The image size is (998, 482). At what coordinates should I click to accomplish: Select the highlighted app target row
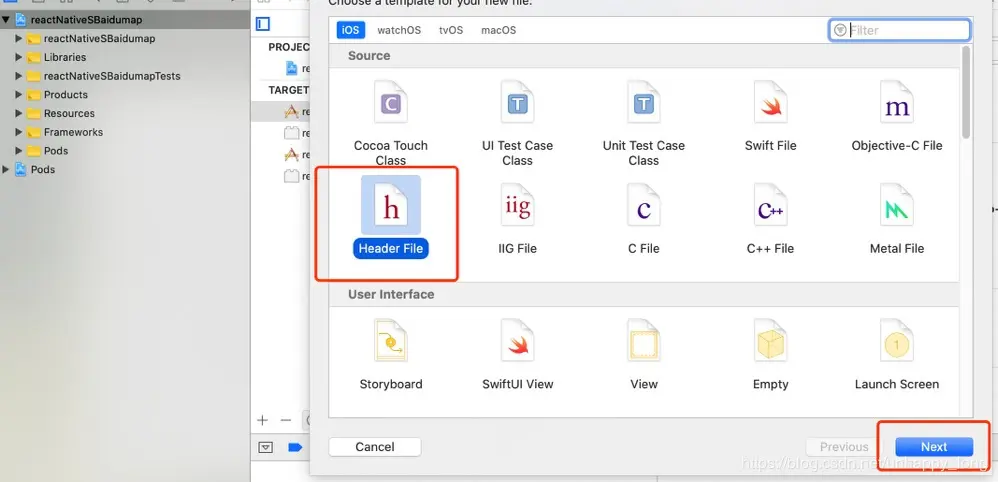(280, 111)
